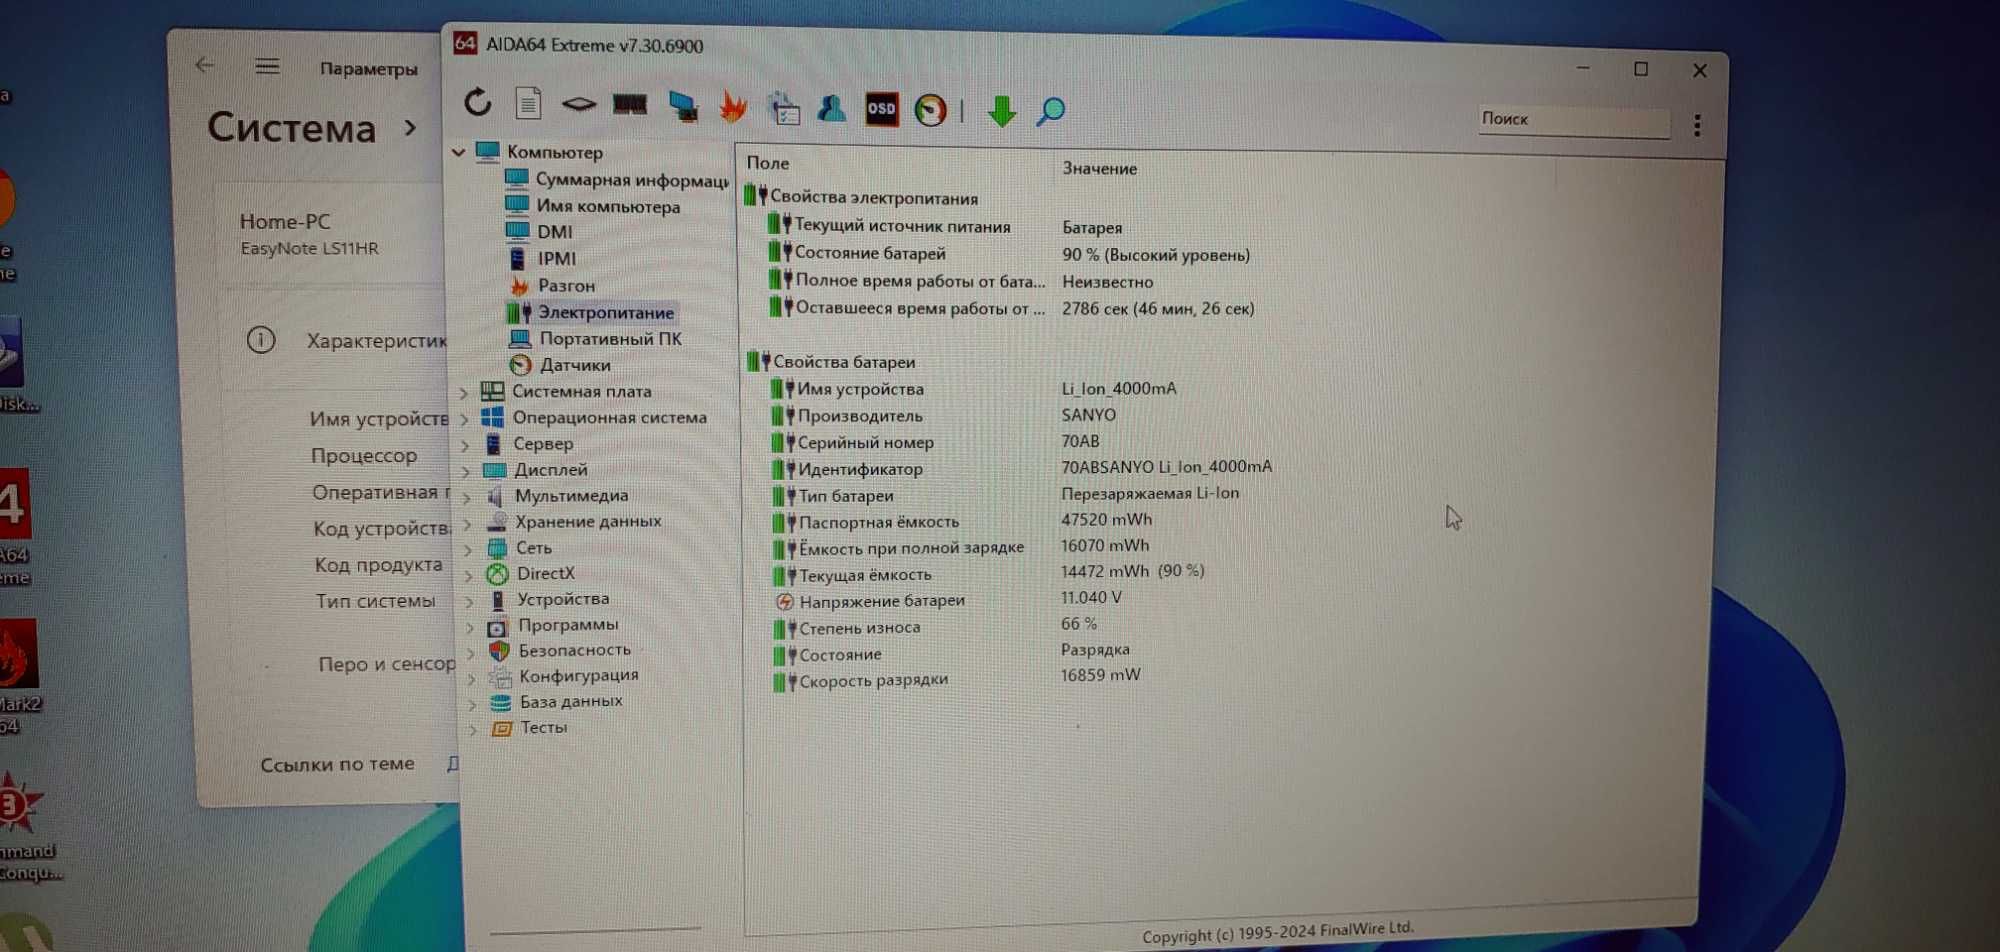Click the Refresh toolbar icon in AIDA64
Screen dimensions: 2000x952
pyautogui.click(x=478, y=102)
